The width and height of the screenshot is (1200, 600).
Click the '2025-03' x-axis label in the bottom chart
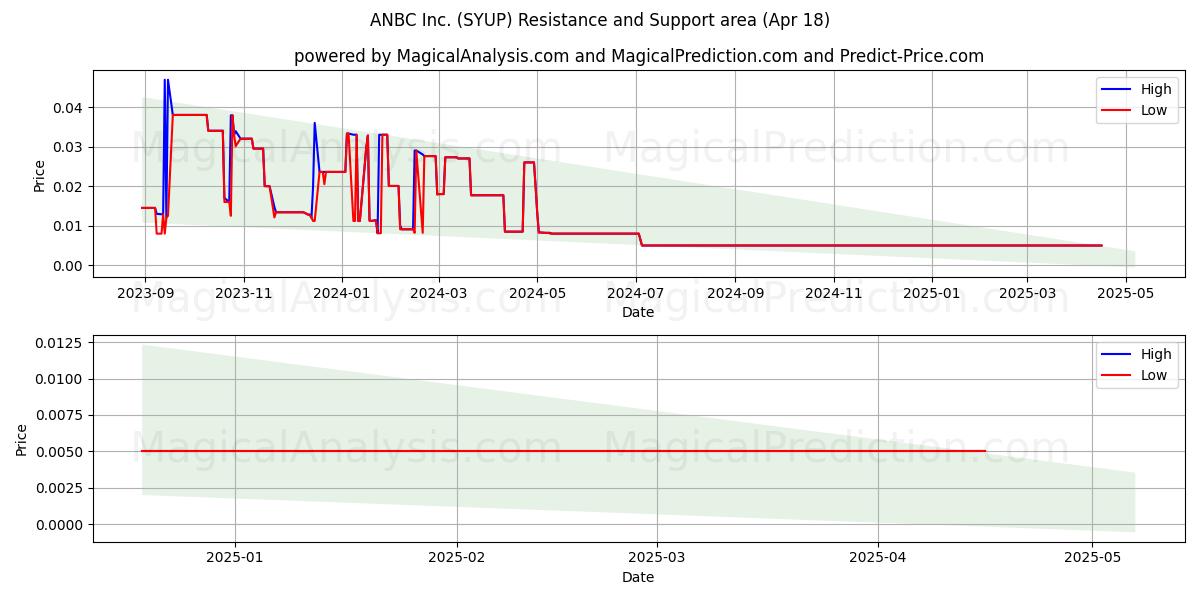click(x=657, y=558)
